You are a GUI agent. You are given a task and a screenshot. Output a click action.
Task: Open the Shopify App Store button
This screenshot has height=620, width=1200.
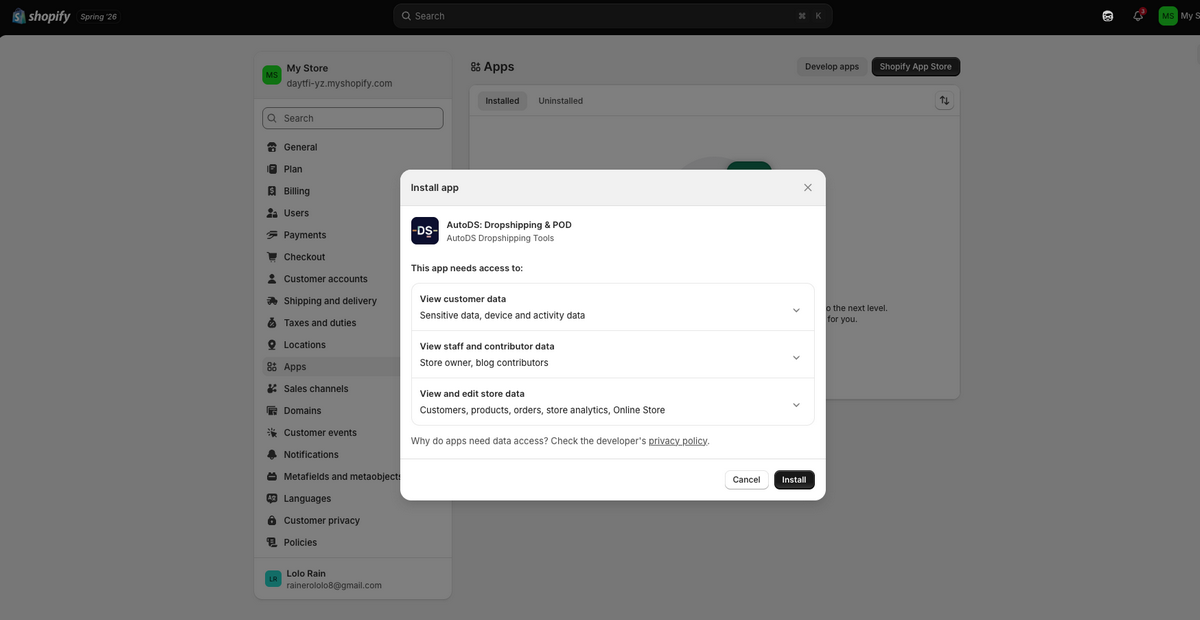coord(916,67)
